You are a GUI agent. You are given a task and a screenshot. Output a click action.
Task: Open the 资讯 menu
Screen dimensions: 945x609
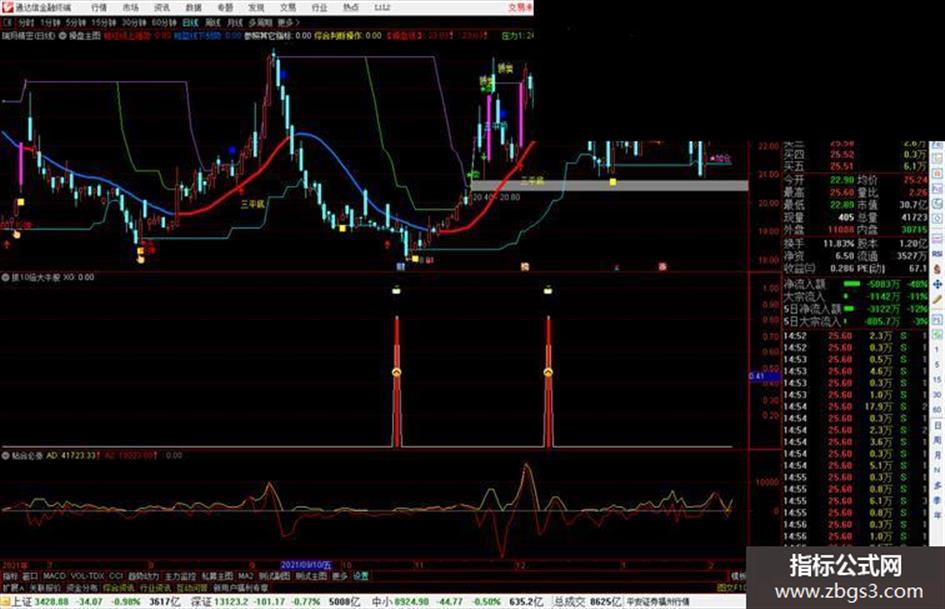162,8
